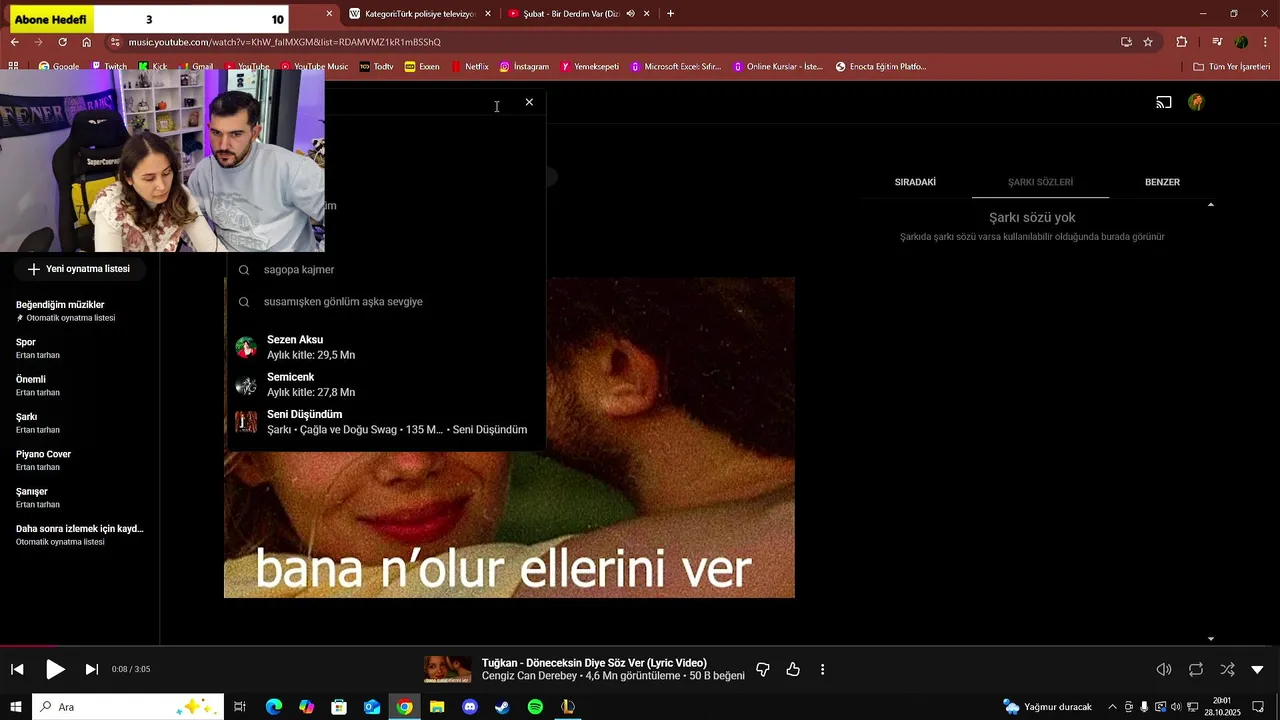Click the Cast to device icon

point(1164,102)
